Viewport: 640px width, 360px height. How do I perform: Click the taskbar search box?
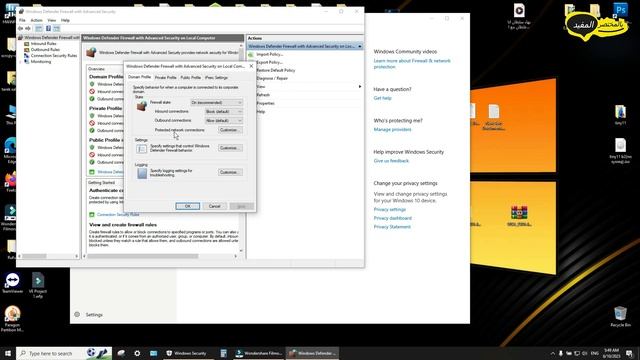(x=64, y=353)
